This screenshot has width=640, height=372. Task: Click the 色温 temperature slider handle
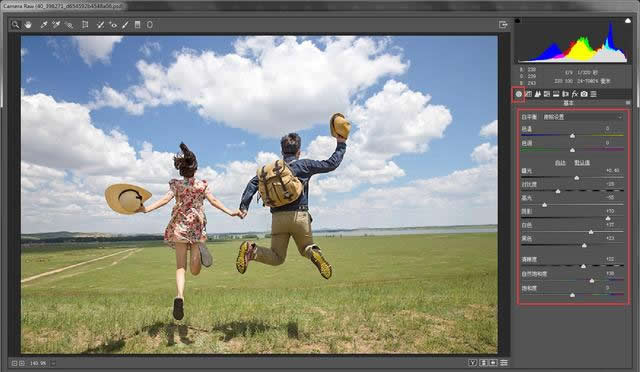572,136
